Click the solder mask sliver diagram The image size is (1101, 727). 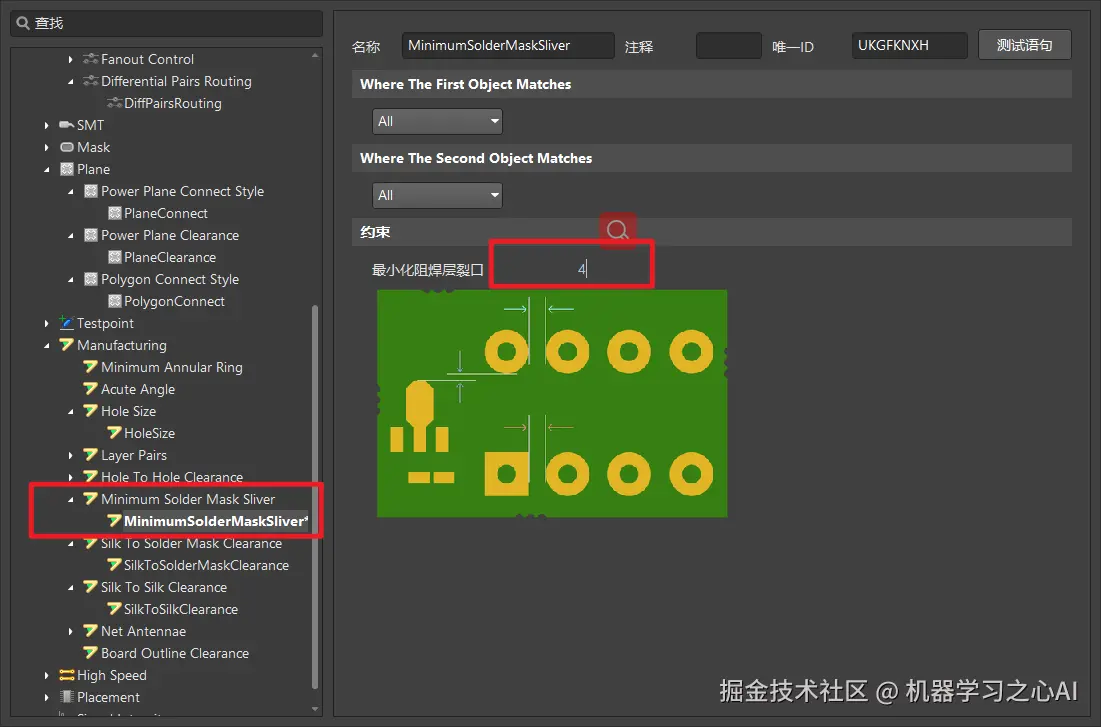tap(552, 403)
